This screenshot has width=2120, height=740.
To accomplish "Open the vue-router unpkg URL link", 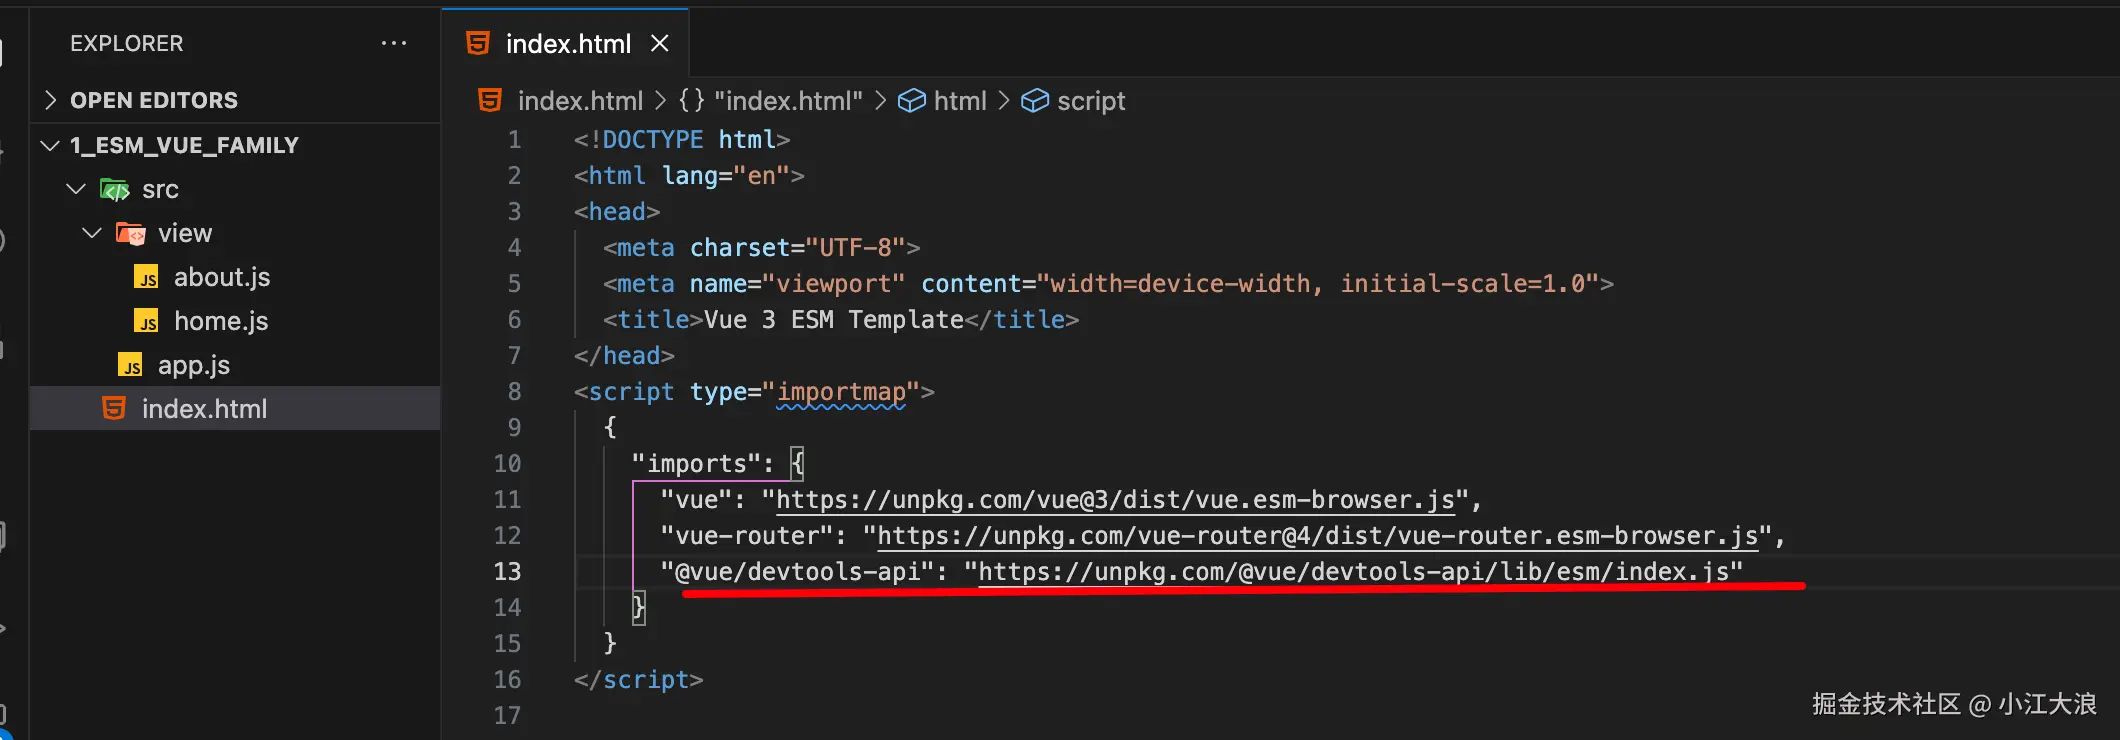I will click(x=1317, y=535).
